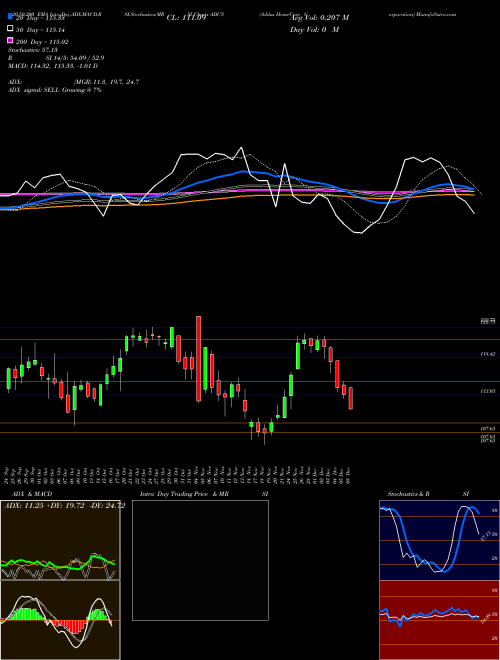Select the 50 Day = 115.14 label

click(42, 30)
